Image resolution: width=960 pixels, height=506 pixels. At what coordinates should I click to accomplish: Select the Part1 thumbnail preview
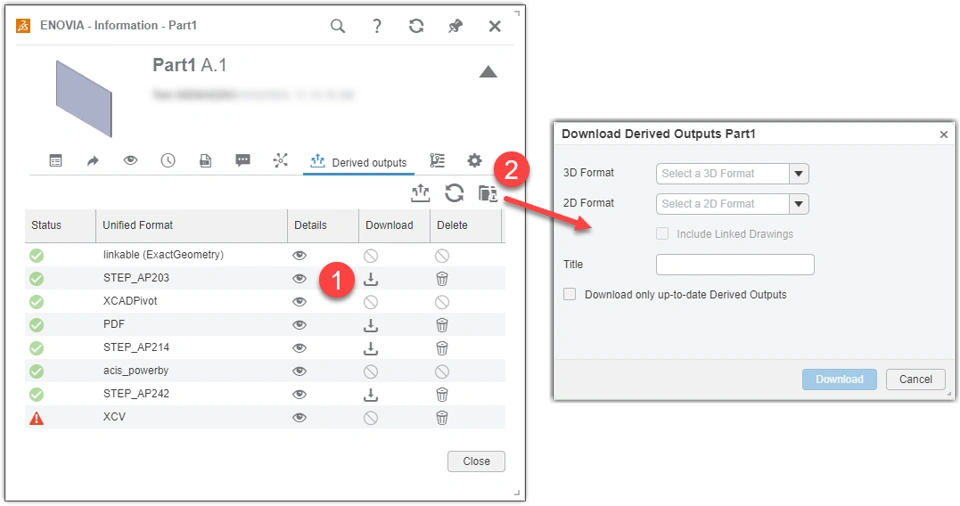(x=84, y=98)
